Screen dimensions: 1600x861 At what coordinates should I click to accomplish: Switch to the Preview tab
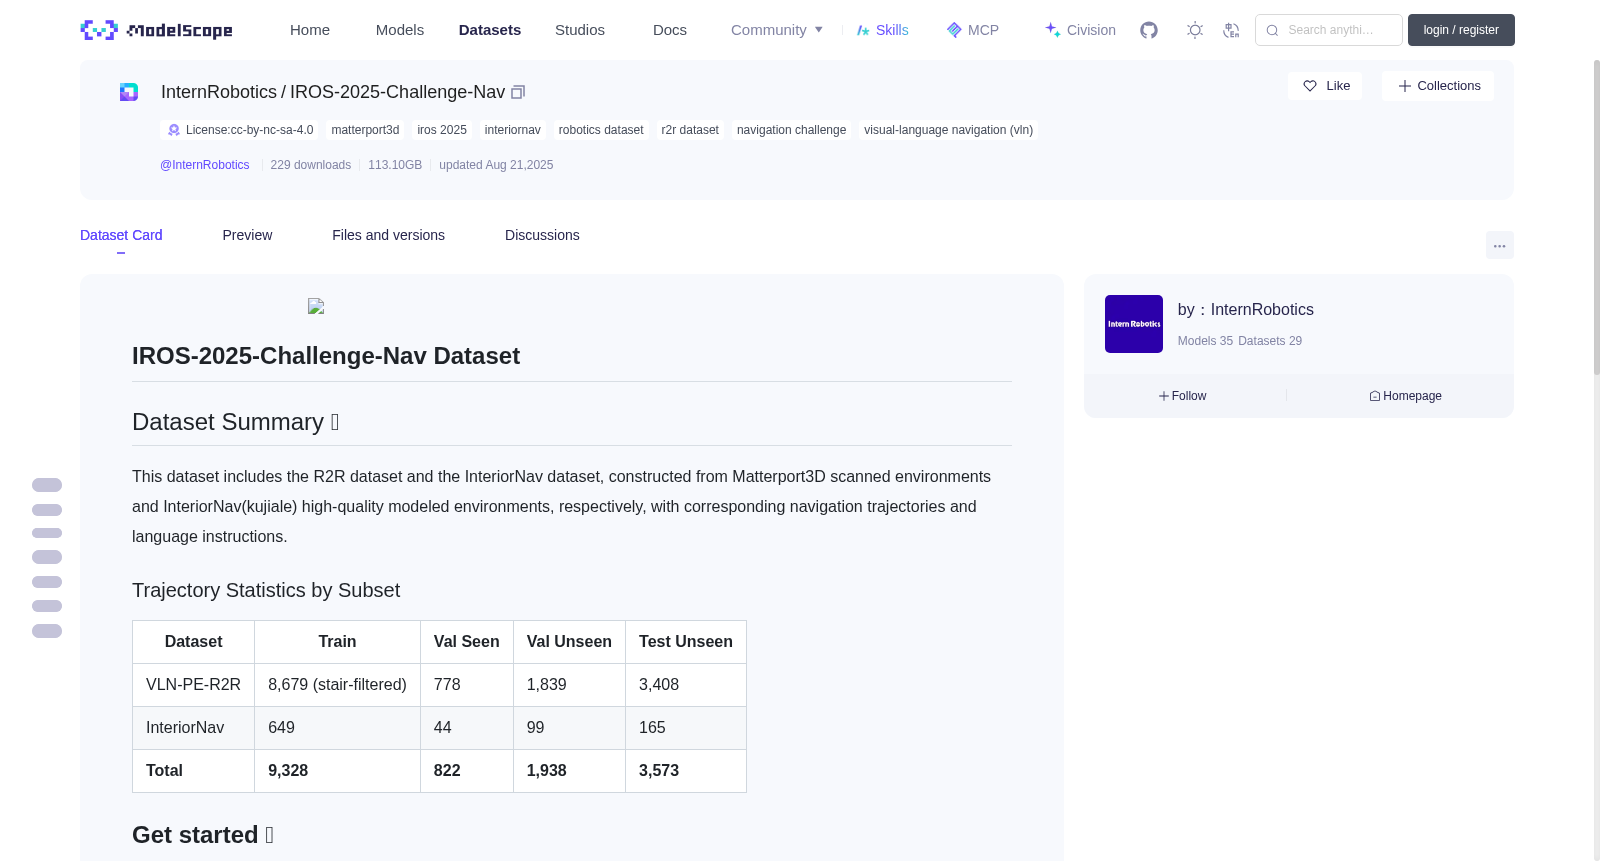247,235
